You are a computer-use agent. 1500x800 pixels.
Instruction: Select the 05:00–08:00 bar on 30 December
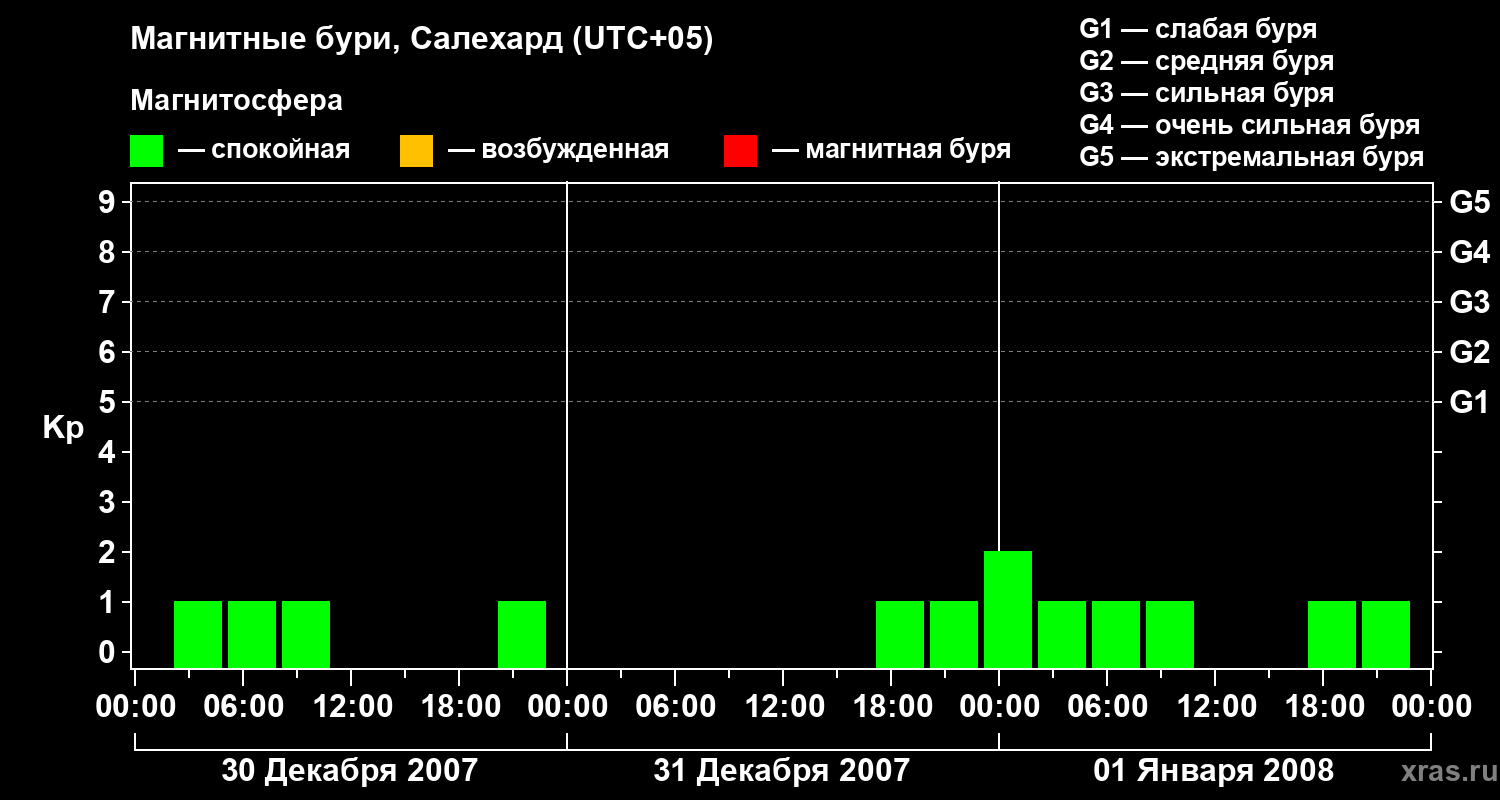(252, 634)
